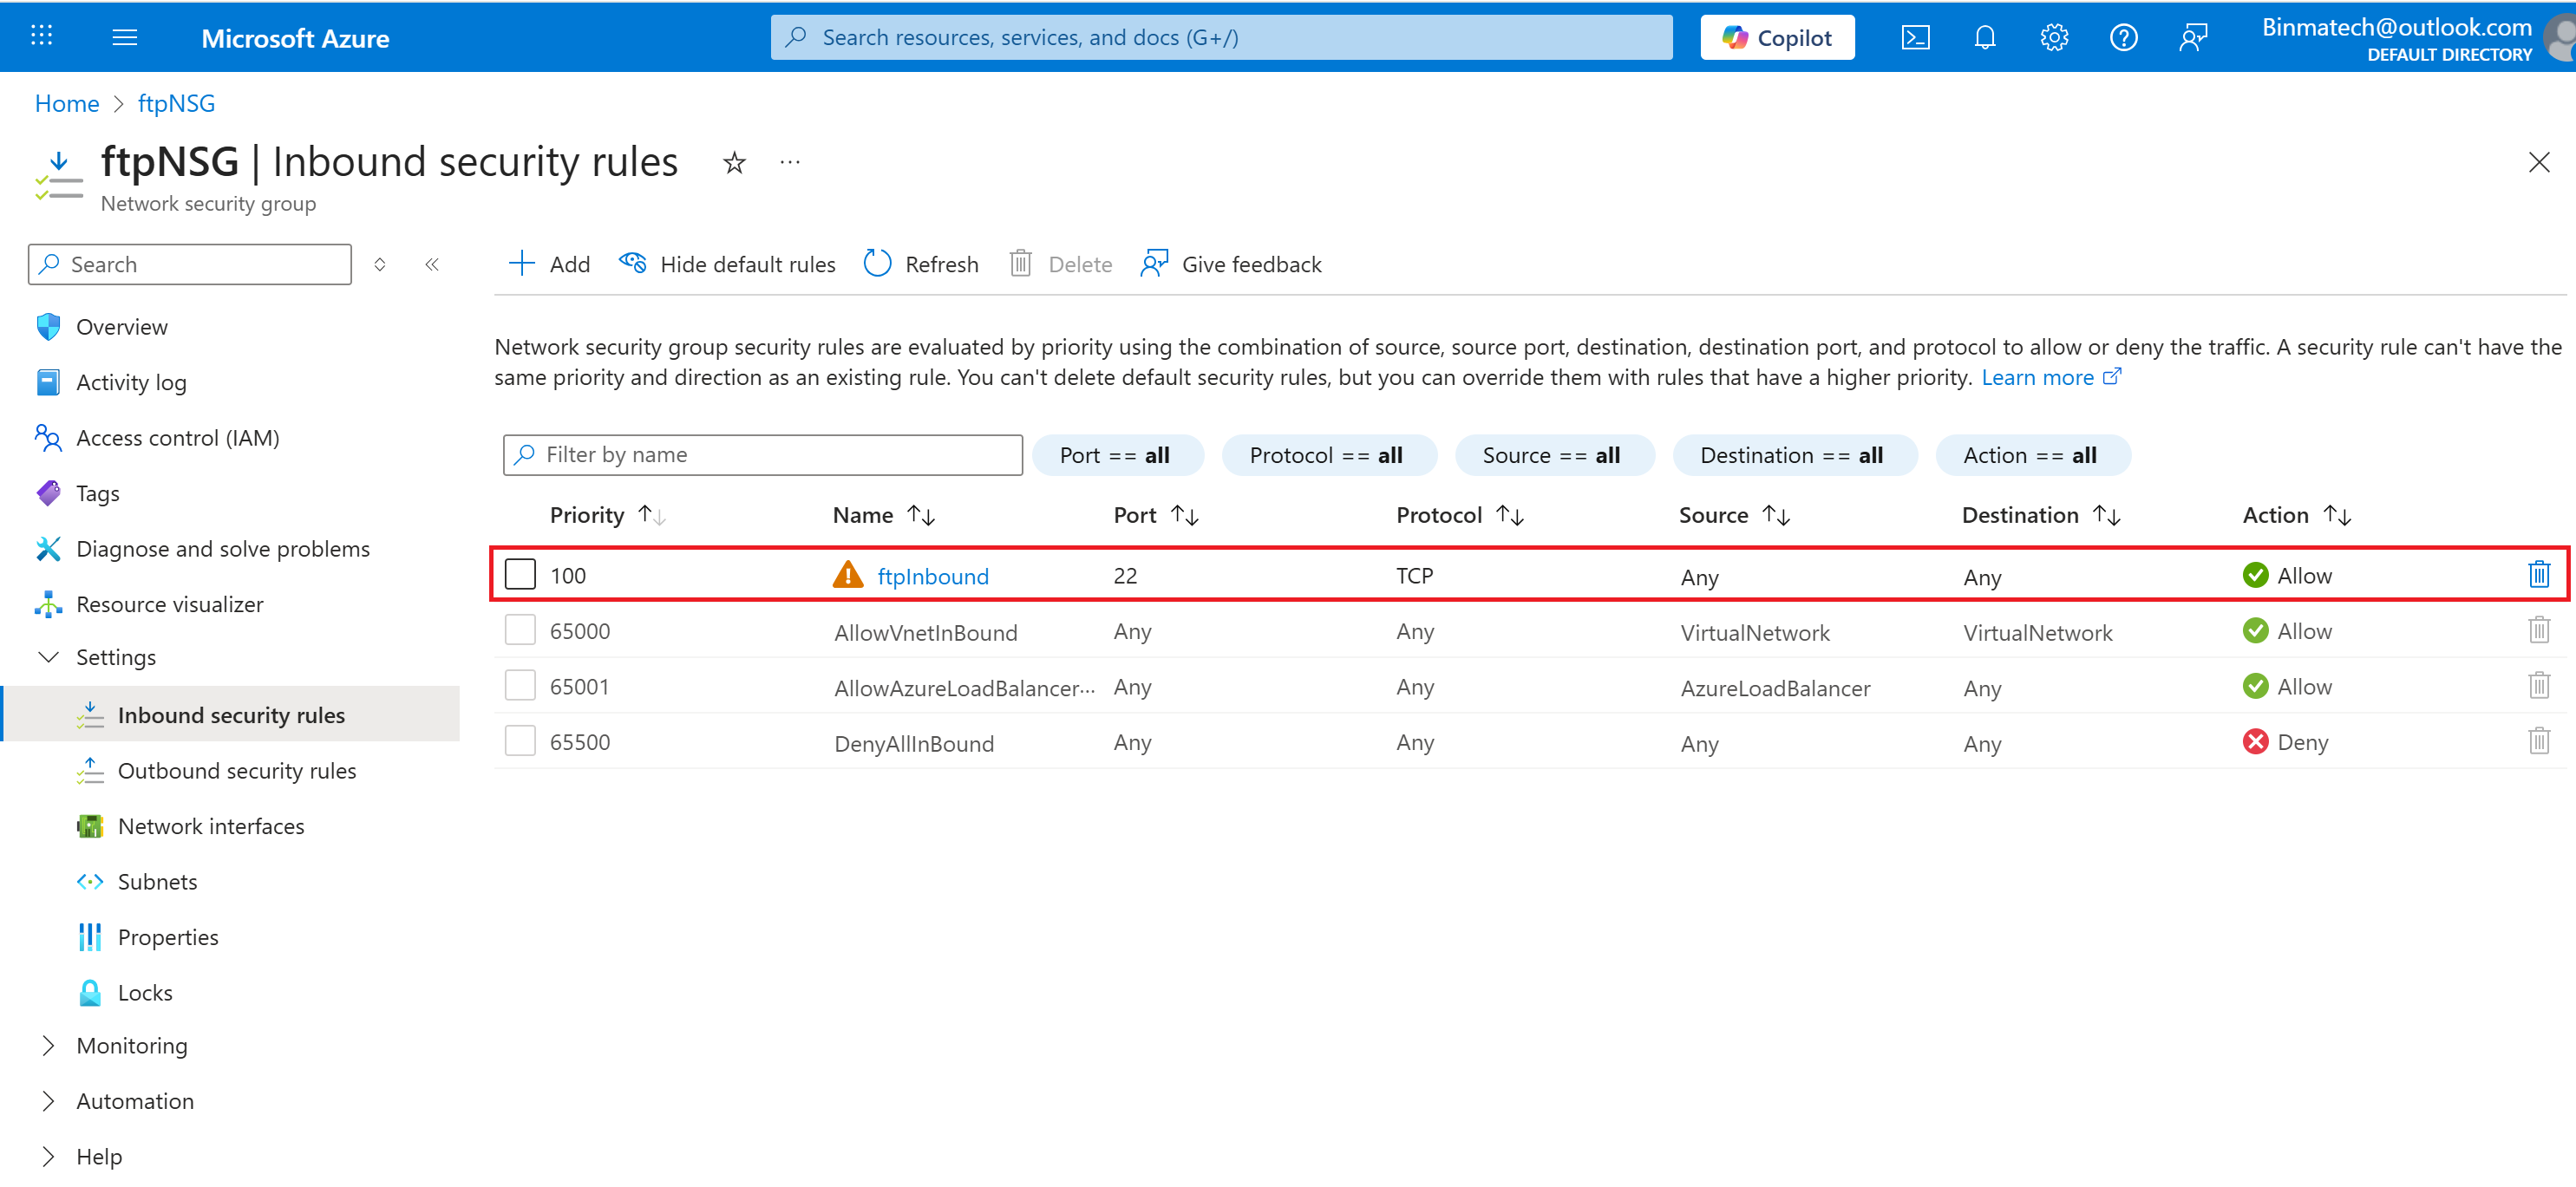This screenshot has width=2576, height=1187.
Task: Tick the DenyAllInBound rule checkbox
Action: [520, 742]
